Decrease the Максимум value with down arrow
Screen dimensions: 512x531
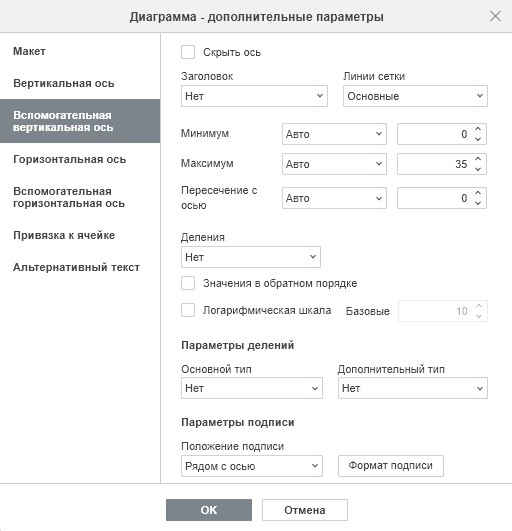point(478,169)
